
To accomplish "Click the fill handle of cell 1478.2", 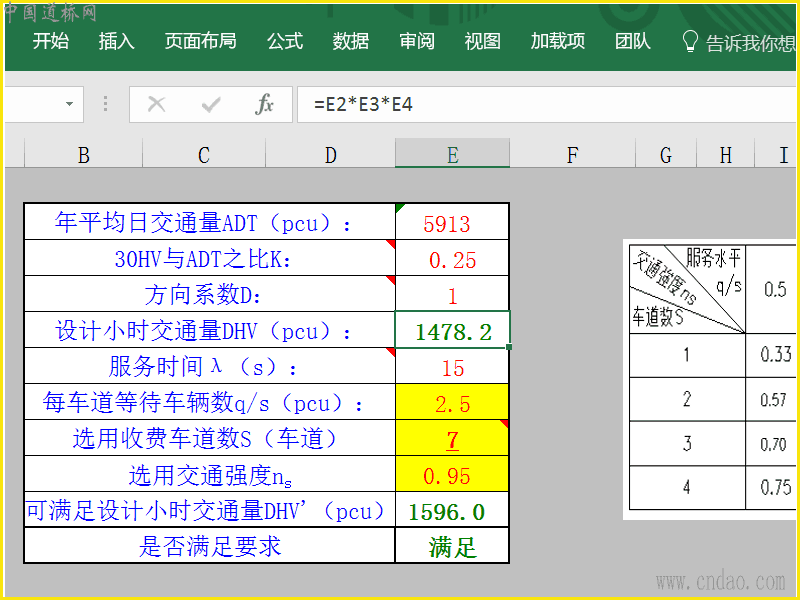I will coord(509,347).
